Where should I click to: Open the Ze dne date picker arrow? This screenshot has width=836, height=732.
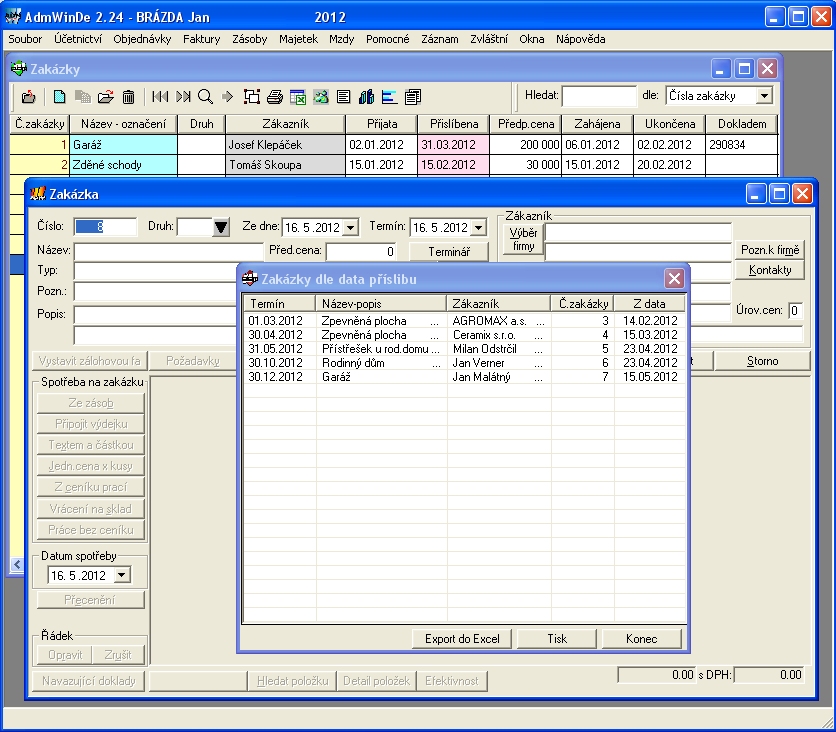pyautogui.click(x=350, y=228)
